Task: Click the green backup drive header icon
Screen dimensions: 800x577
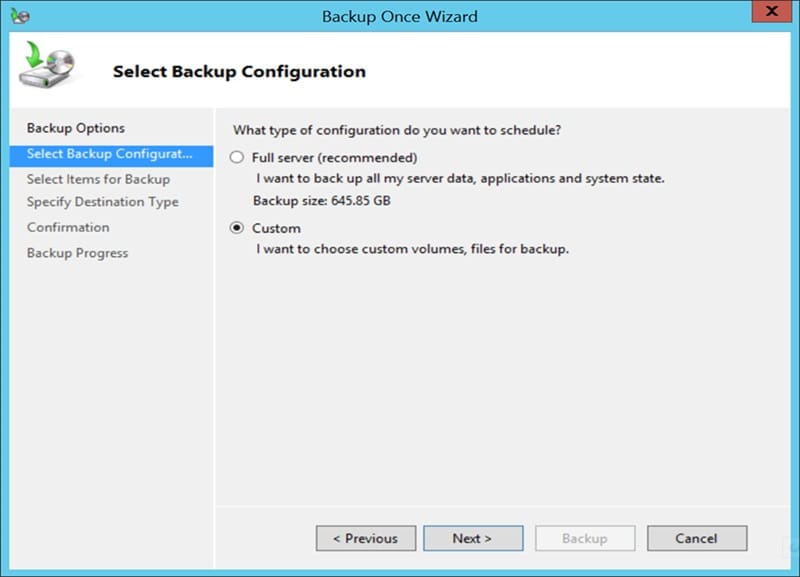Action: 50,66
